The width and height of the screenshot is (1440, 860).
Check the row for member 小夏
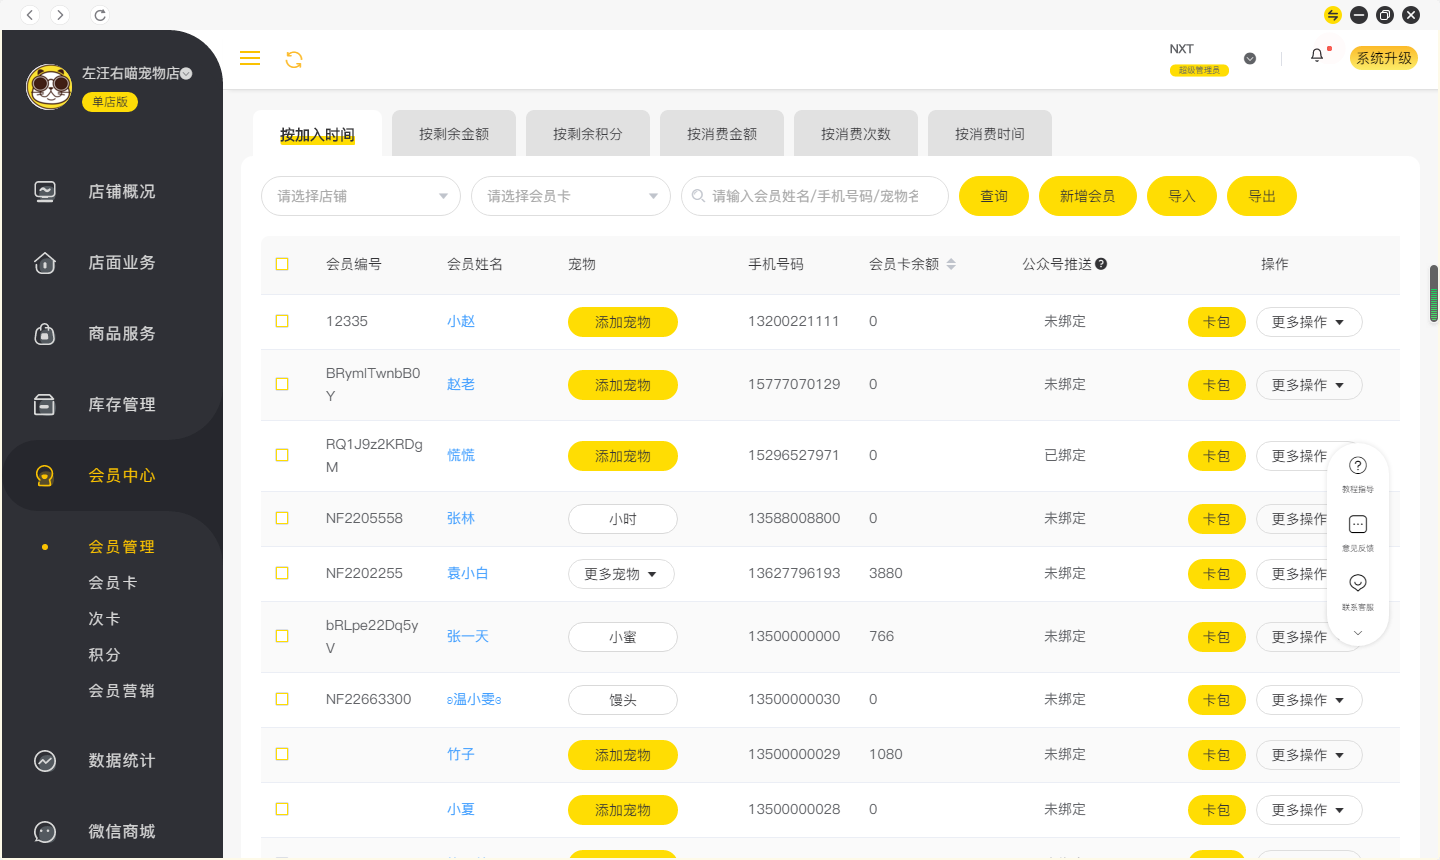(x=282, y=809)
